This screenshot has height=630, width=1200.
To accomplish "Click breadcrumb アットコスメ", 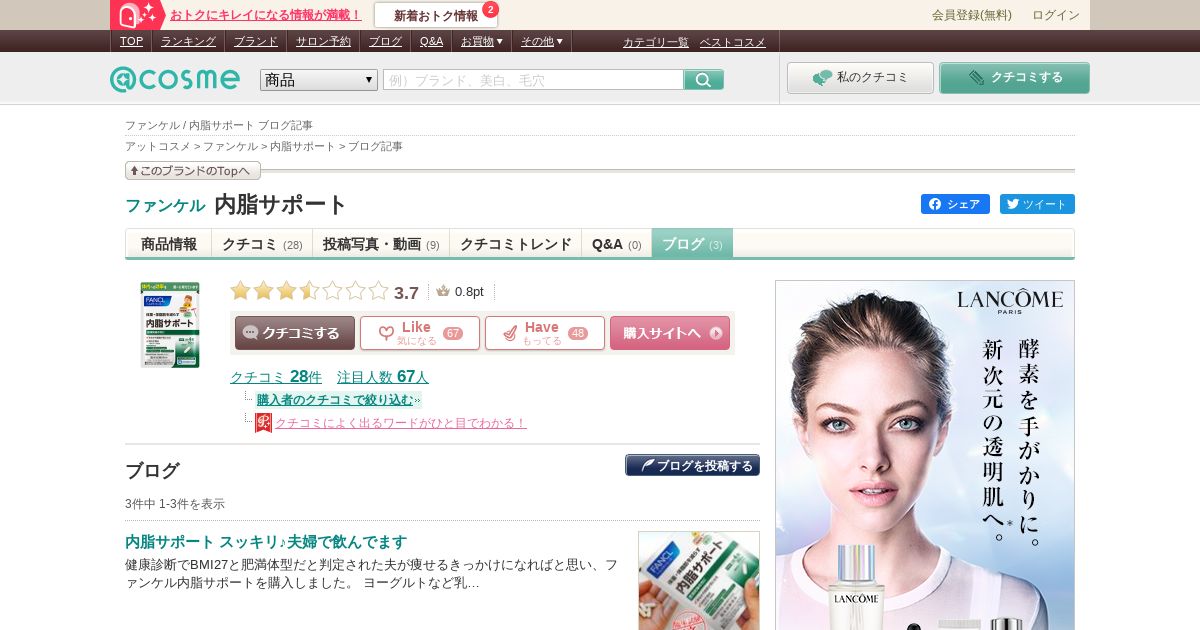I will click(x=158, y=146).
